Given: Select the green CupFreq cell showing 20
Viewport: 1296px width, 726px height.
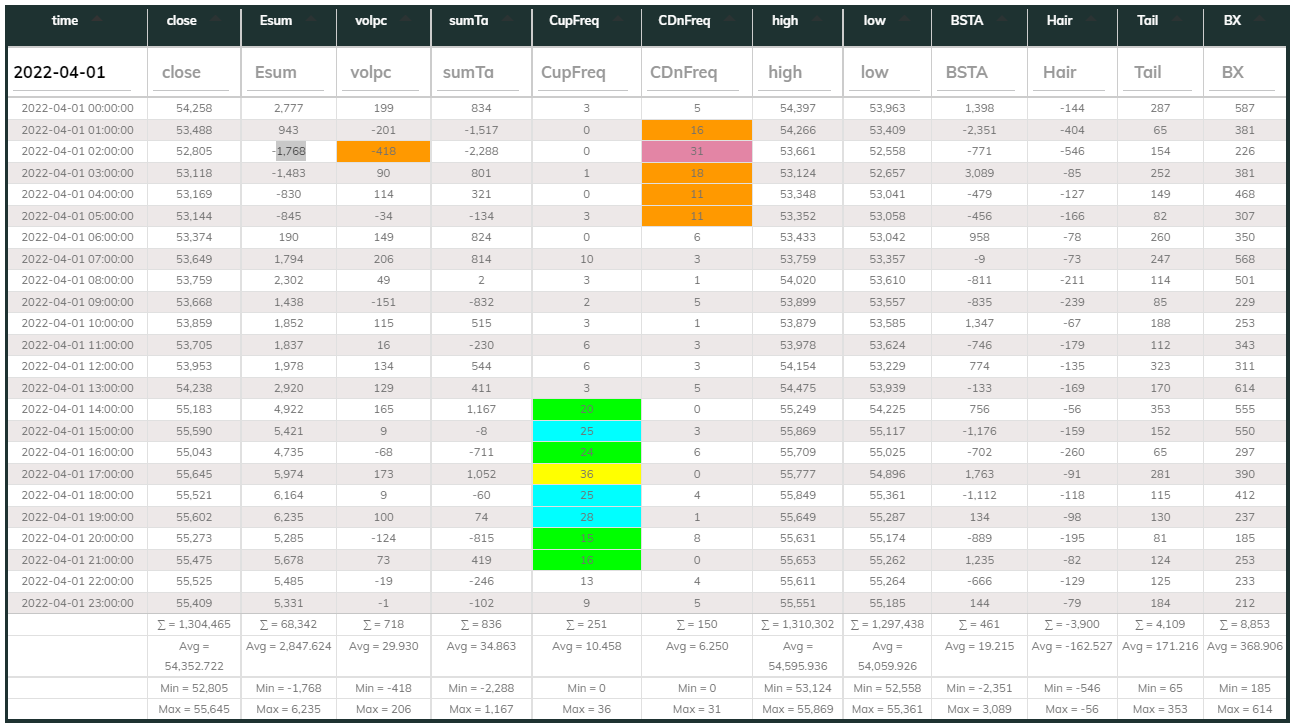Looking at the screenshot, I should tap(586, 409).
